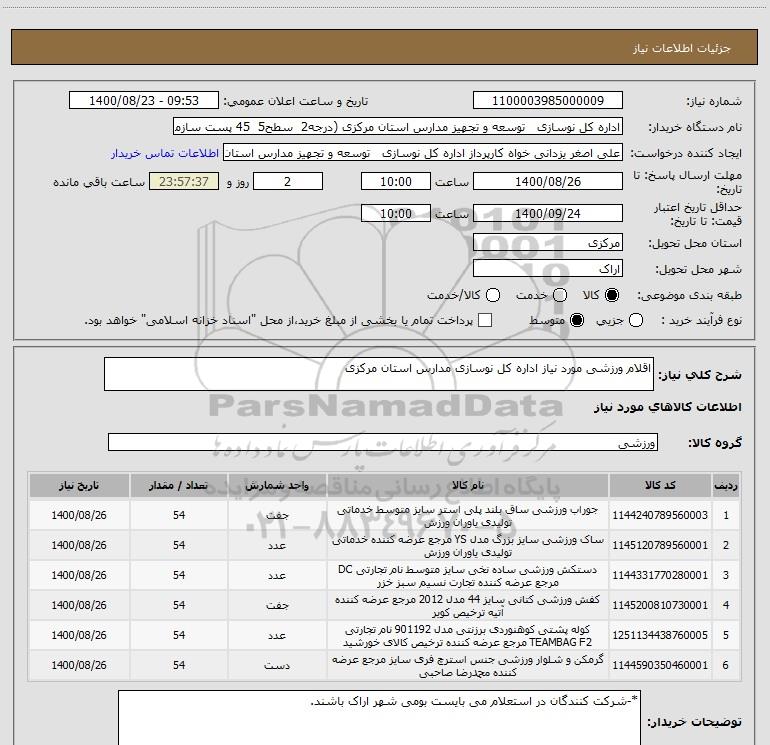Select the خدمت radio button
The width and height of the screenshot is (770, 745).
coord(560,295)
